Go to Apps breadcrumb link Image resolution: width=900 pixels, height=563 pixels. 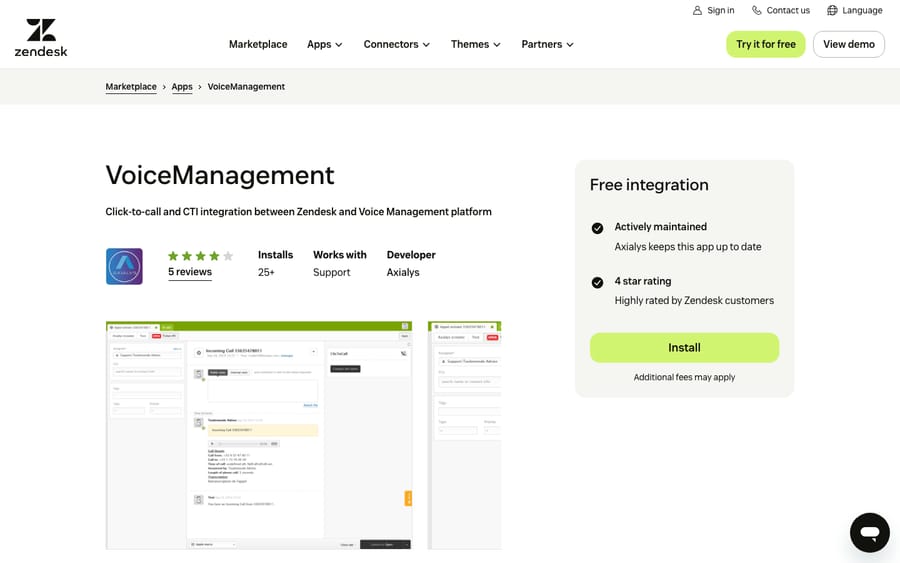click(182, 87)
